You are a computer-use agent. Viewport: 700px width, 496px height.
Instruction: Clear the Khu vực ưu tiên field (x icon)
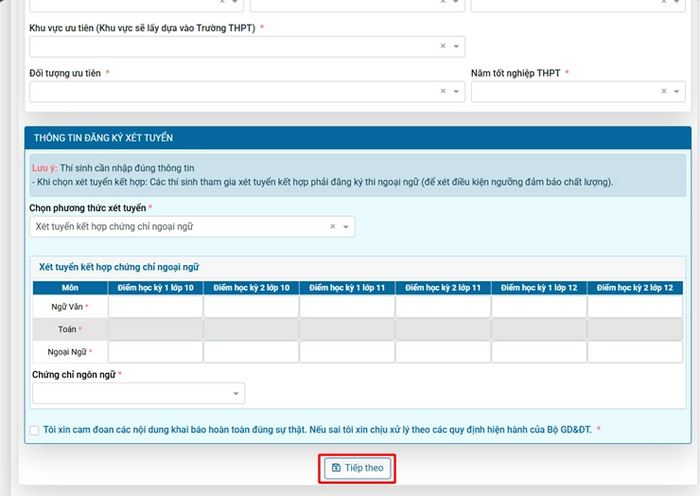(443, 46)
